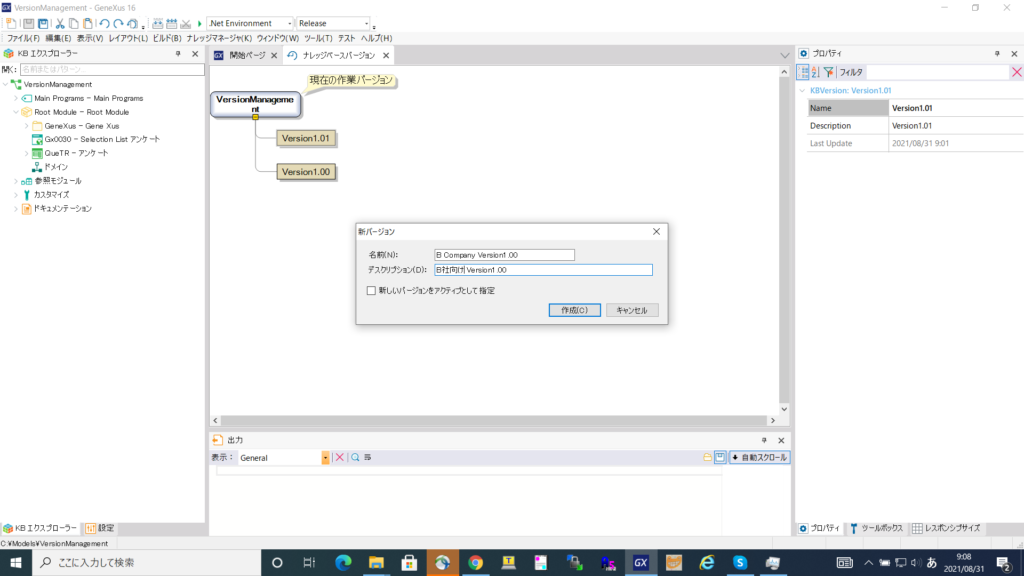
Task: Select the Version1.00 node in the diagram
Action: point(306,172)
